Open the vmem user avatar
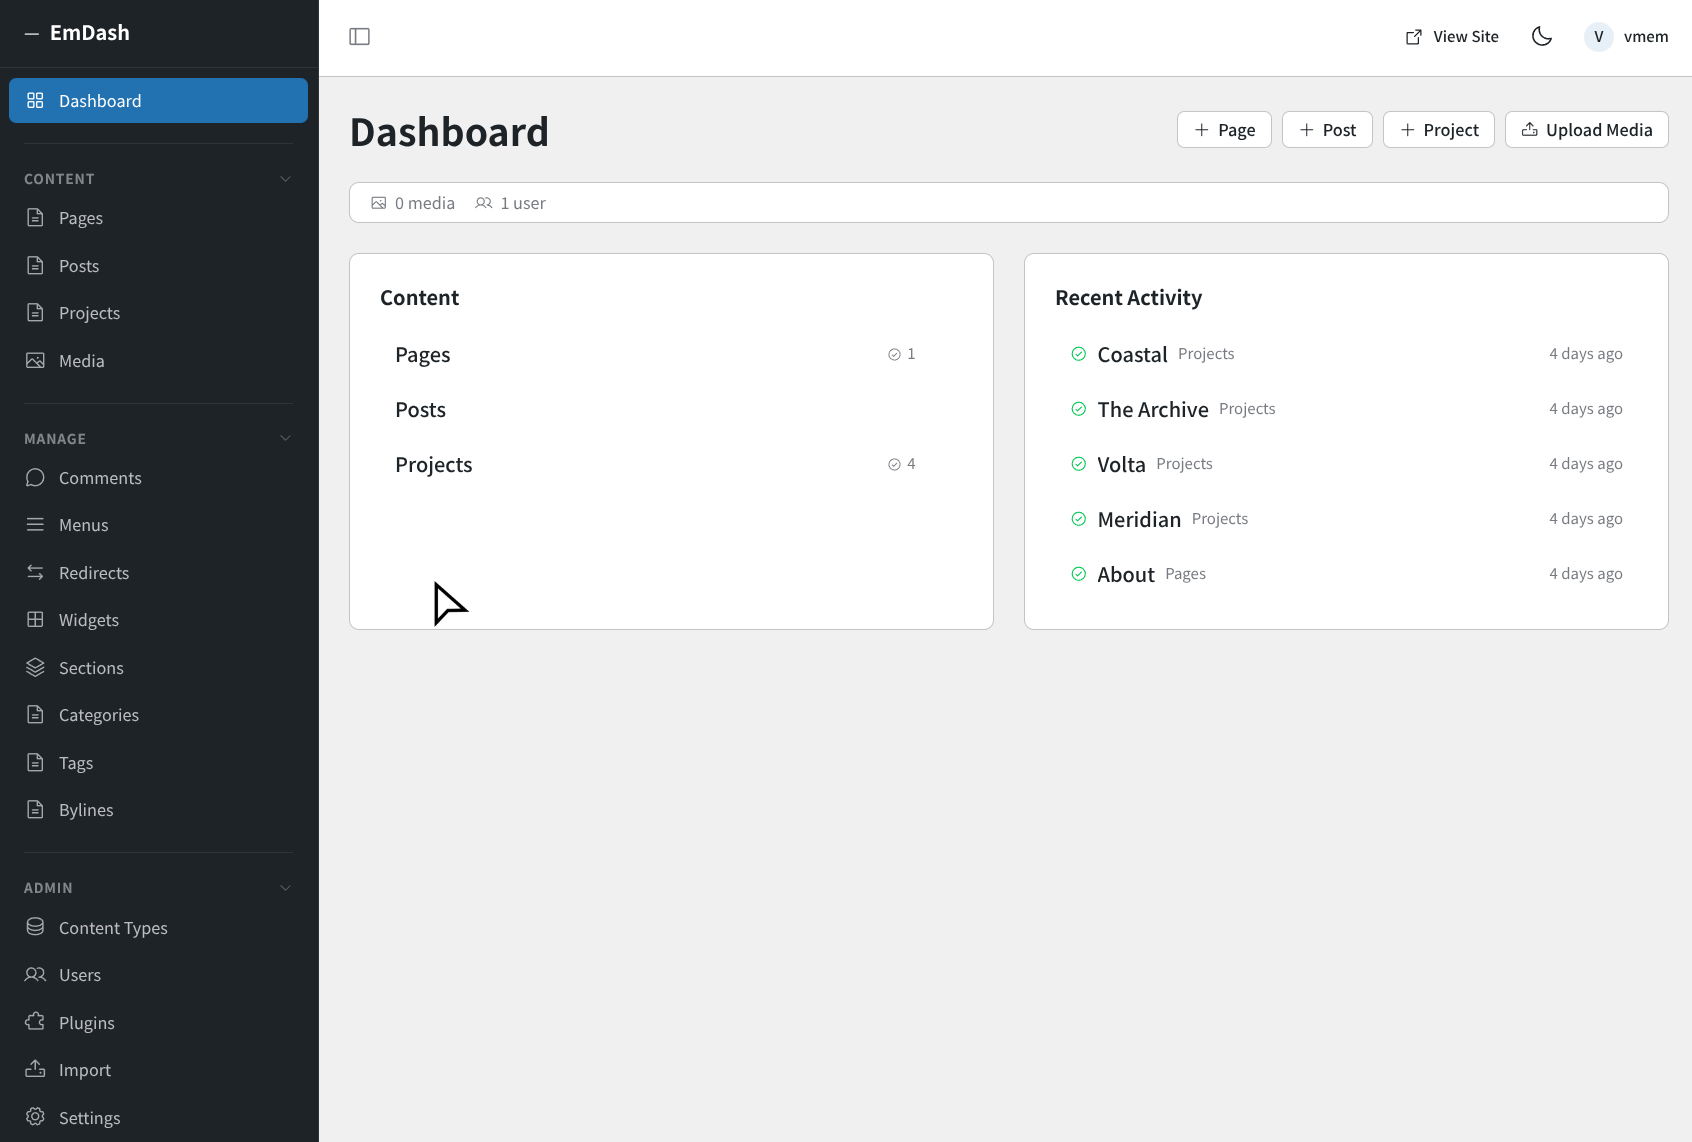 (1598, 37)
